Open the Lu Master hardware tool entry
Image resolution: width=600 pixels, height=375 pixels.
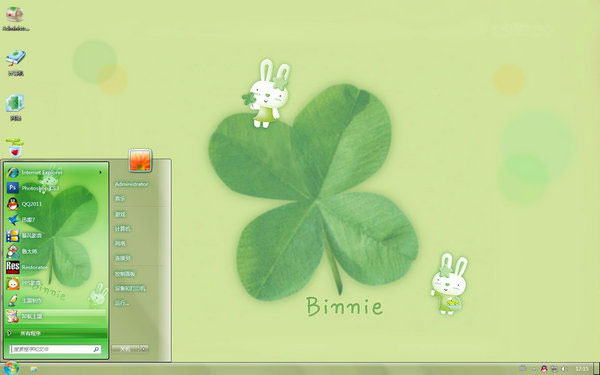point(55,251)
